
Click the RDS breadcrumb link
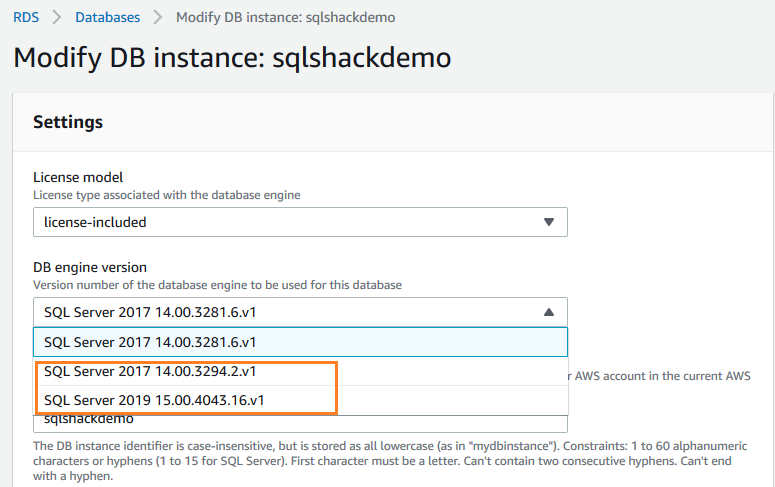(x=26, y=16)
